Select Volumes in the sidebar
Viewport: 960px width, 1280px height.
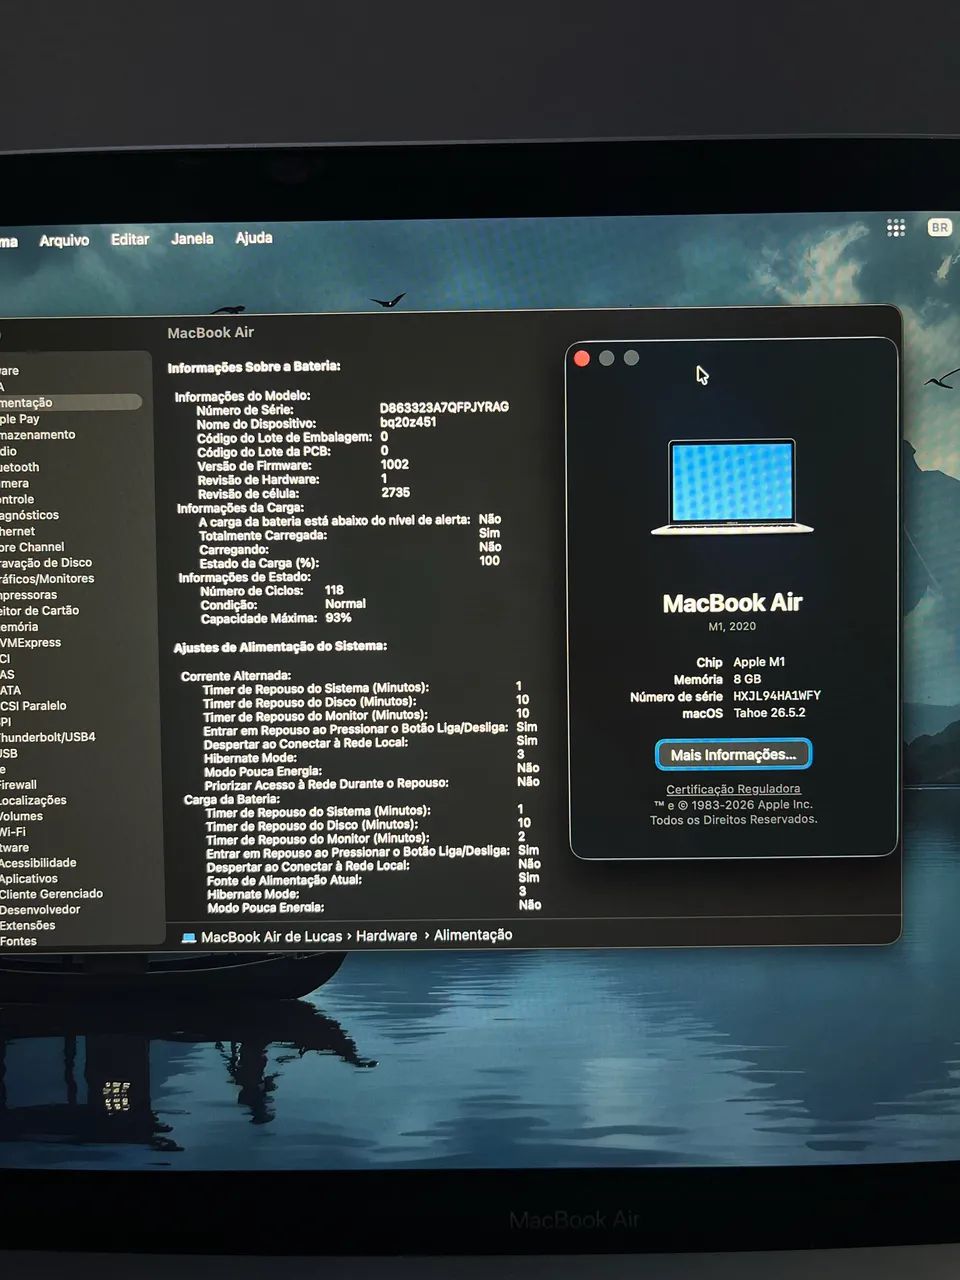coord(21,816)
